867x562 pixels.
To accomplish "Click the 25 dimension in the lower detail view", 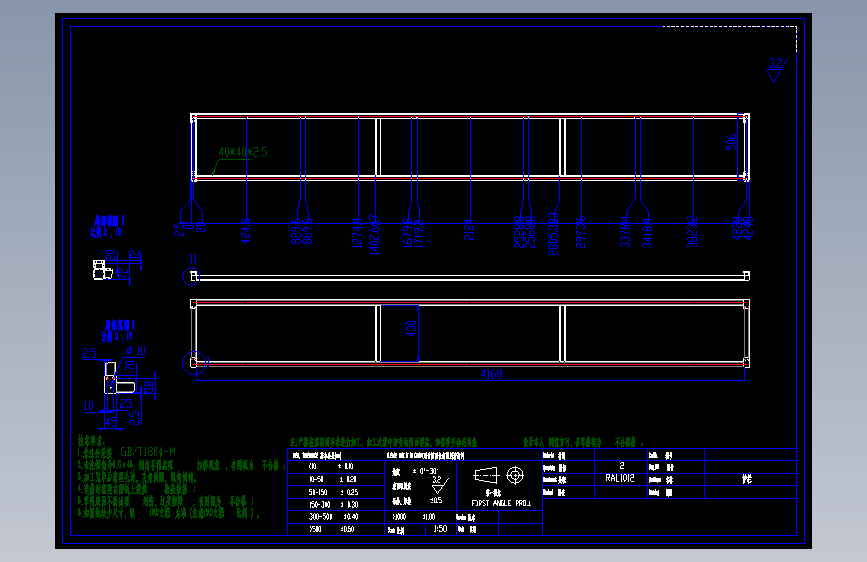I will [x=126, y=404].
